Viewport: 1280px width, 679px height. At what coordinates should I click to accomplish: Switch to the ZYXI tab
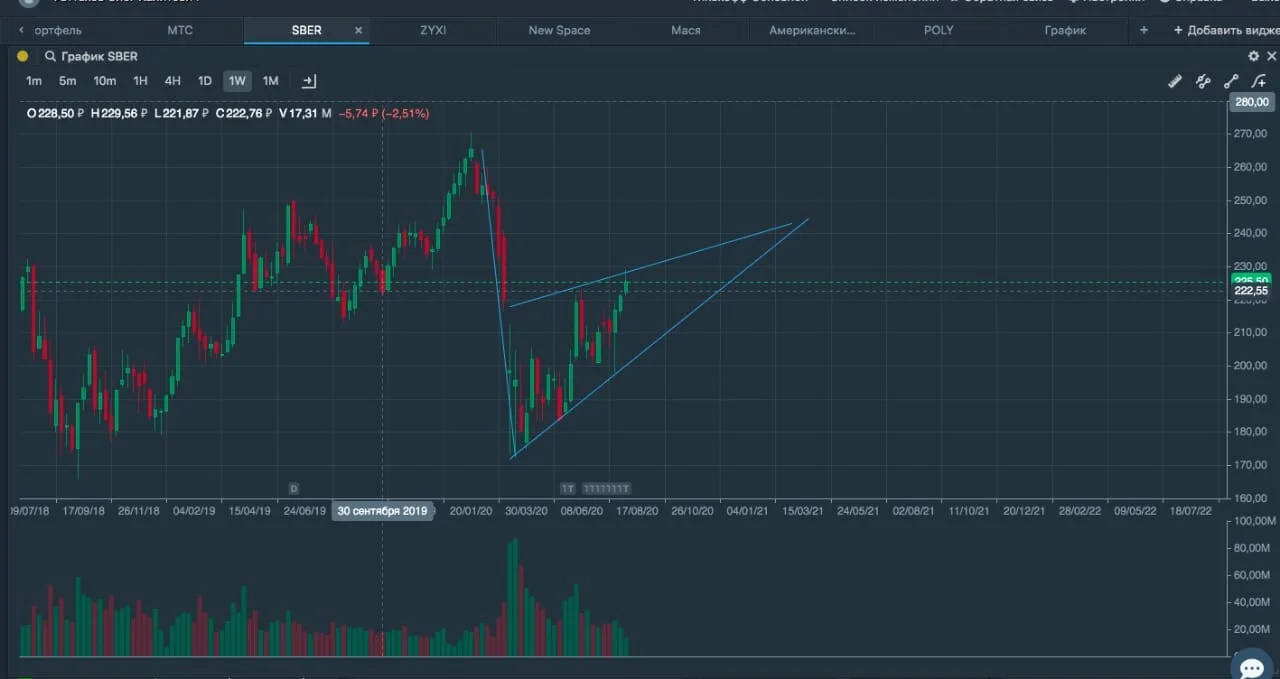[x=433, y=30]
